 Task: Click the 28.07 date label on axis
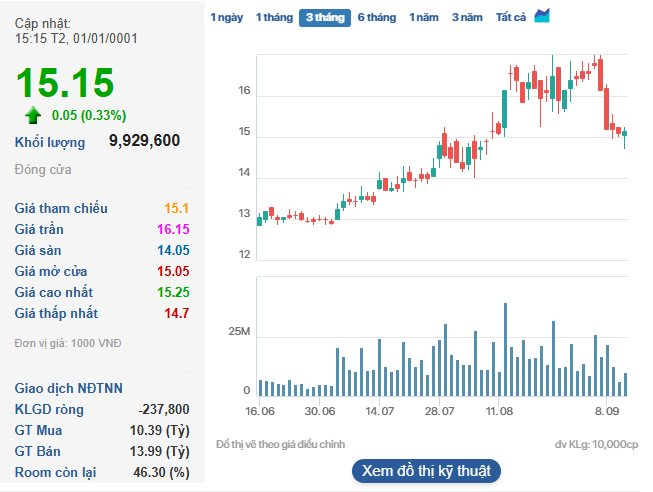pyautogui.click(x=439, y=411)
